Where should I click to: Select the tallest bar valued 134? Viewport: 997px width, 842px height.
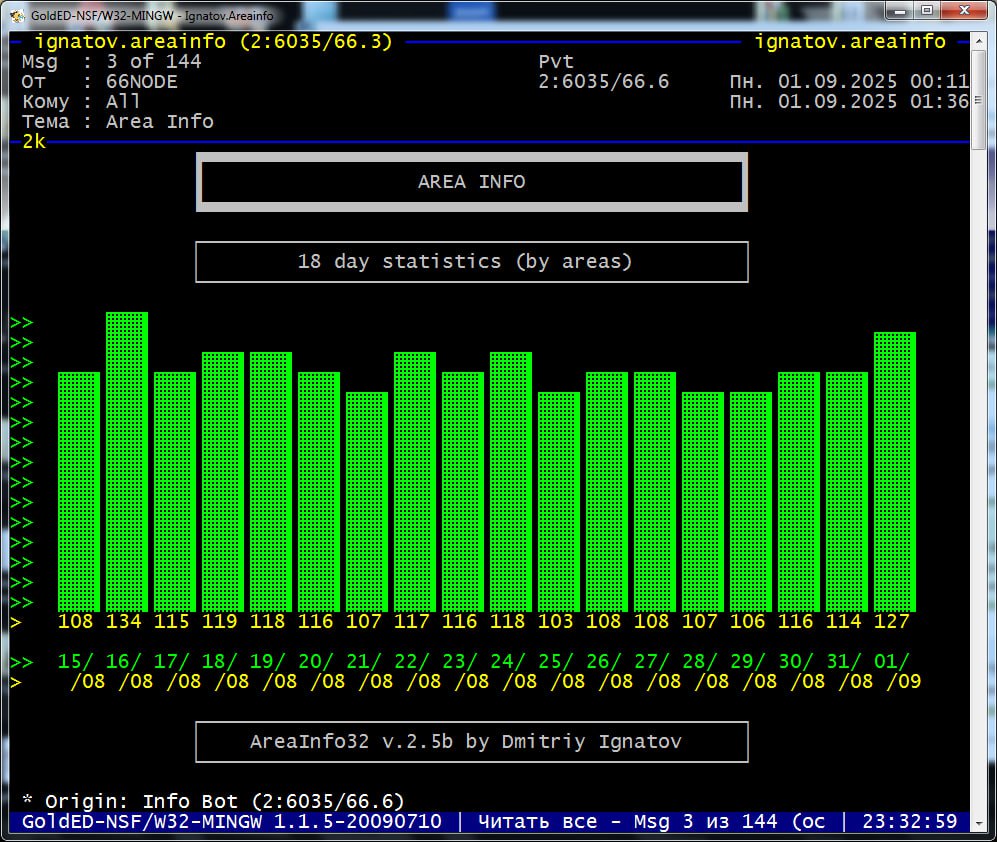point(127,460)
